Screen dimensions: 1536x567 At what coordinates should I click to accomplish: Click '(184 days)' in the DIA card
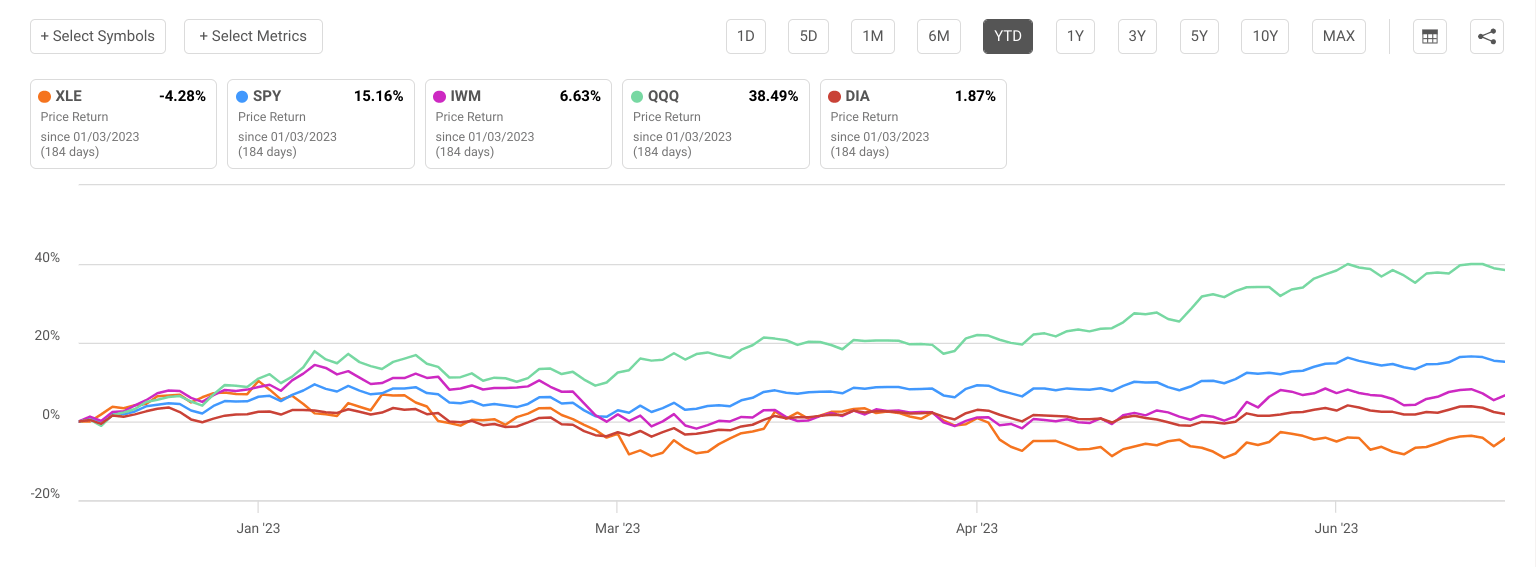(x=860, y=153)
